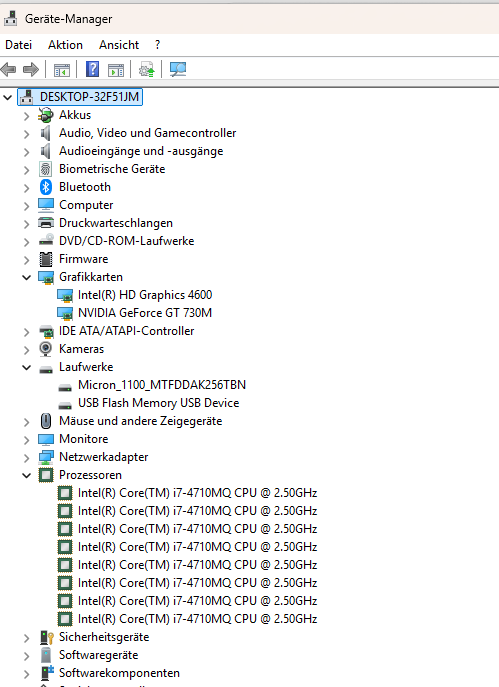Collapse the DESKTOP-32F51JM root node
This screenshot has width=499, height=687.
click(7, 97)
